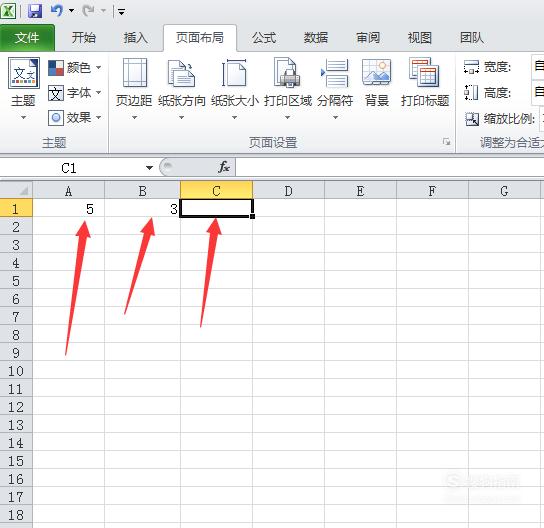
Task: Open the 分隔符 breaks icon
Action: click(x=335, y=73)
